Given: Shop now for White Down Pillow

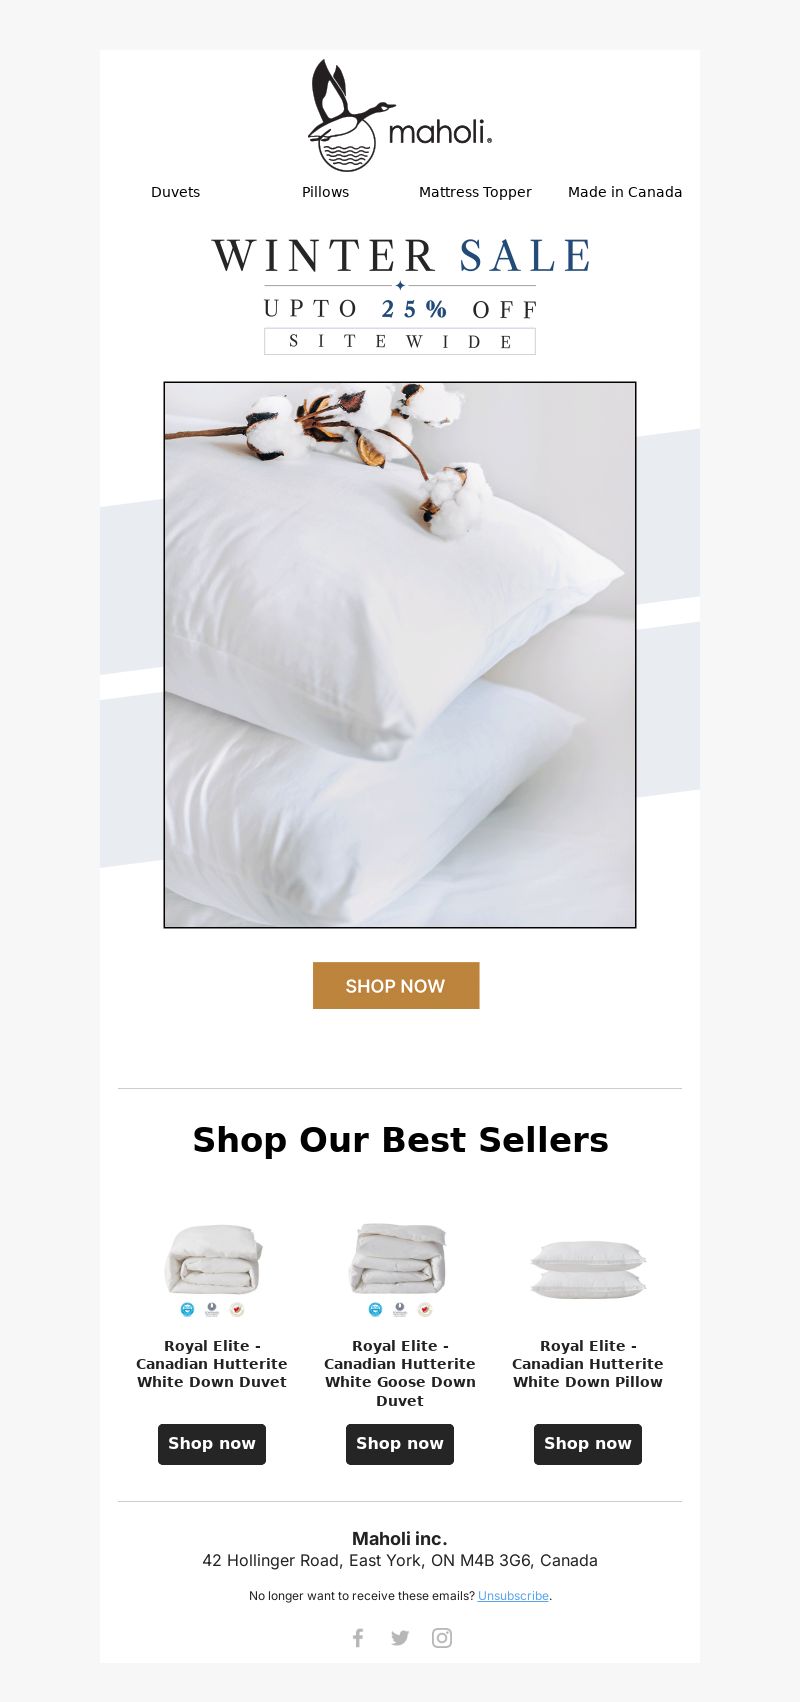Looking at the screenshot, I should pyautogui.click(x=588, y=1444).
